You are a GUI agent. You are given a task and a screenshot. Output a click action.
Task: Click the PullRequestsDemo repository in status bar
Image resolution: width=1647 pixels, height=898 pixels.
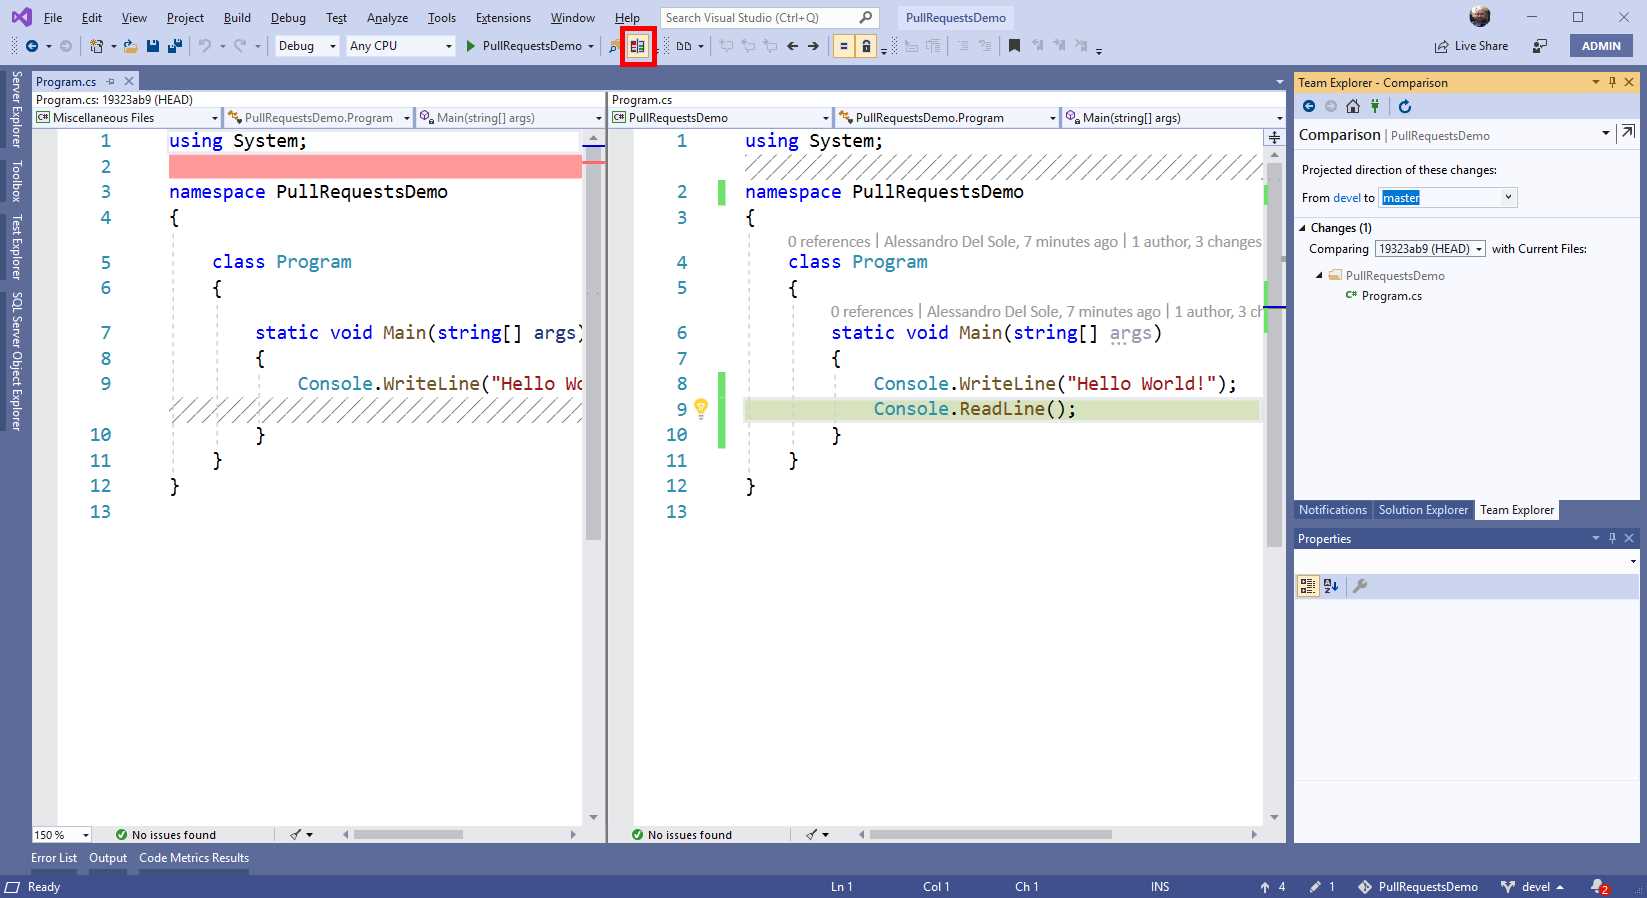click(1418, 887)
